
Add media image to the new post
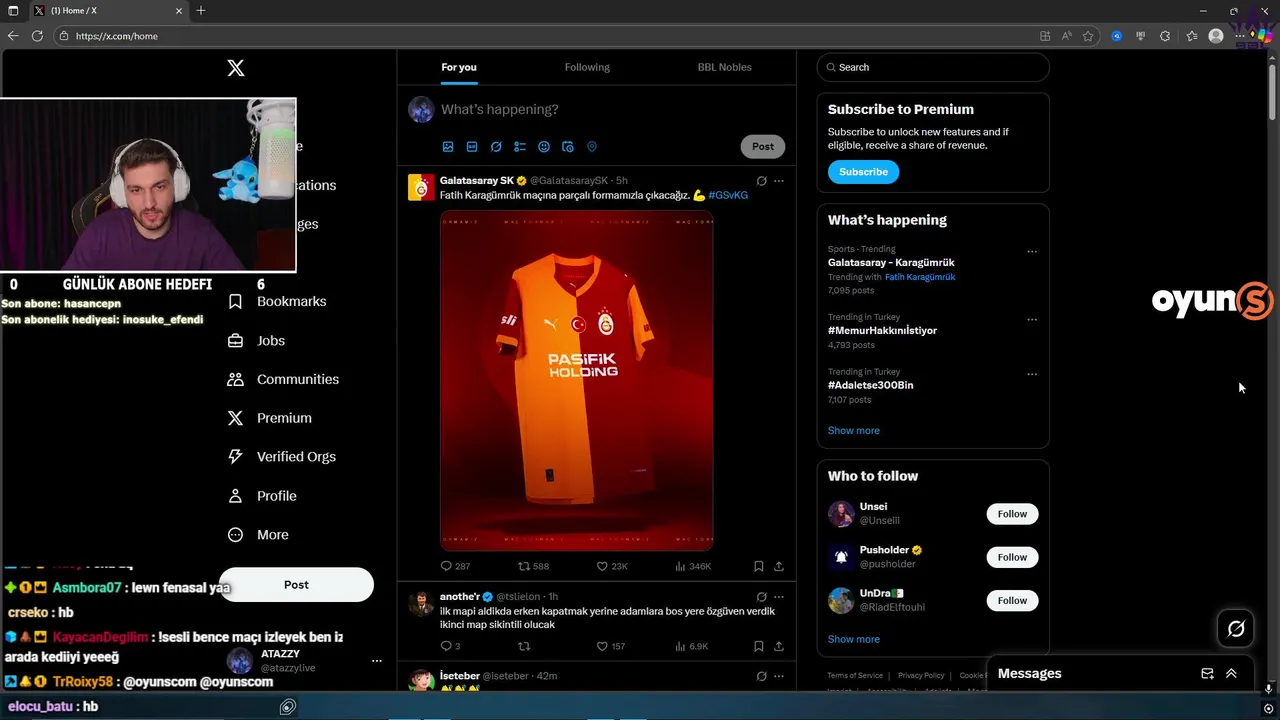click(x=448, y=146)
